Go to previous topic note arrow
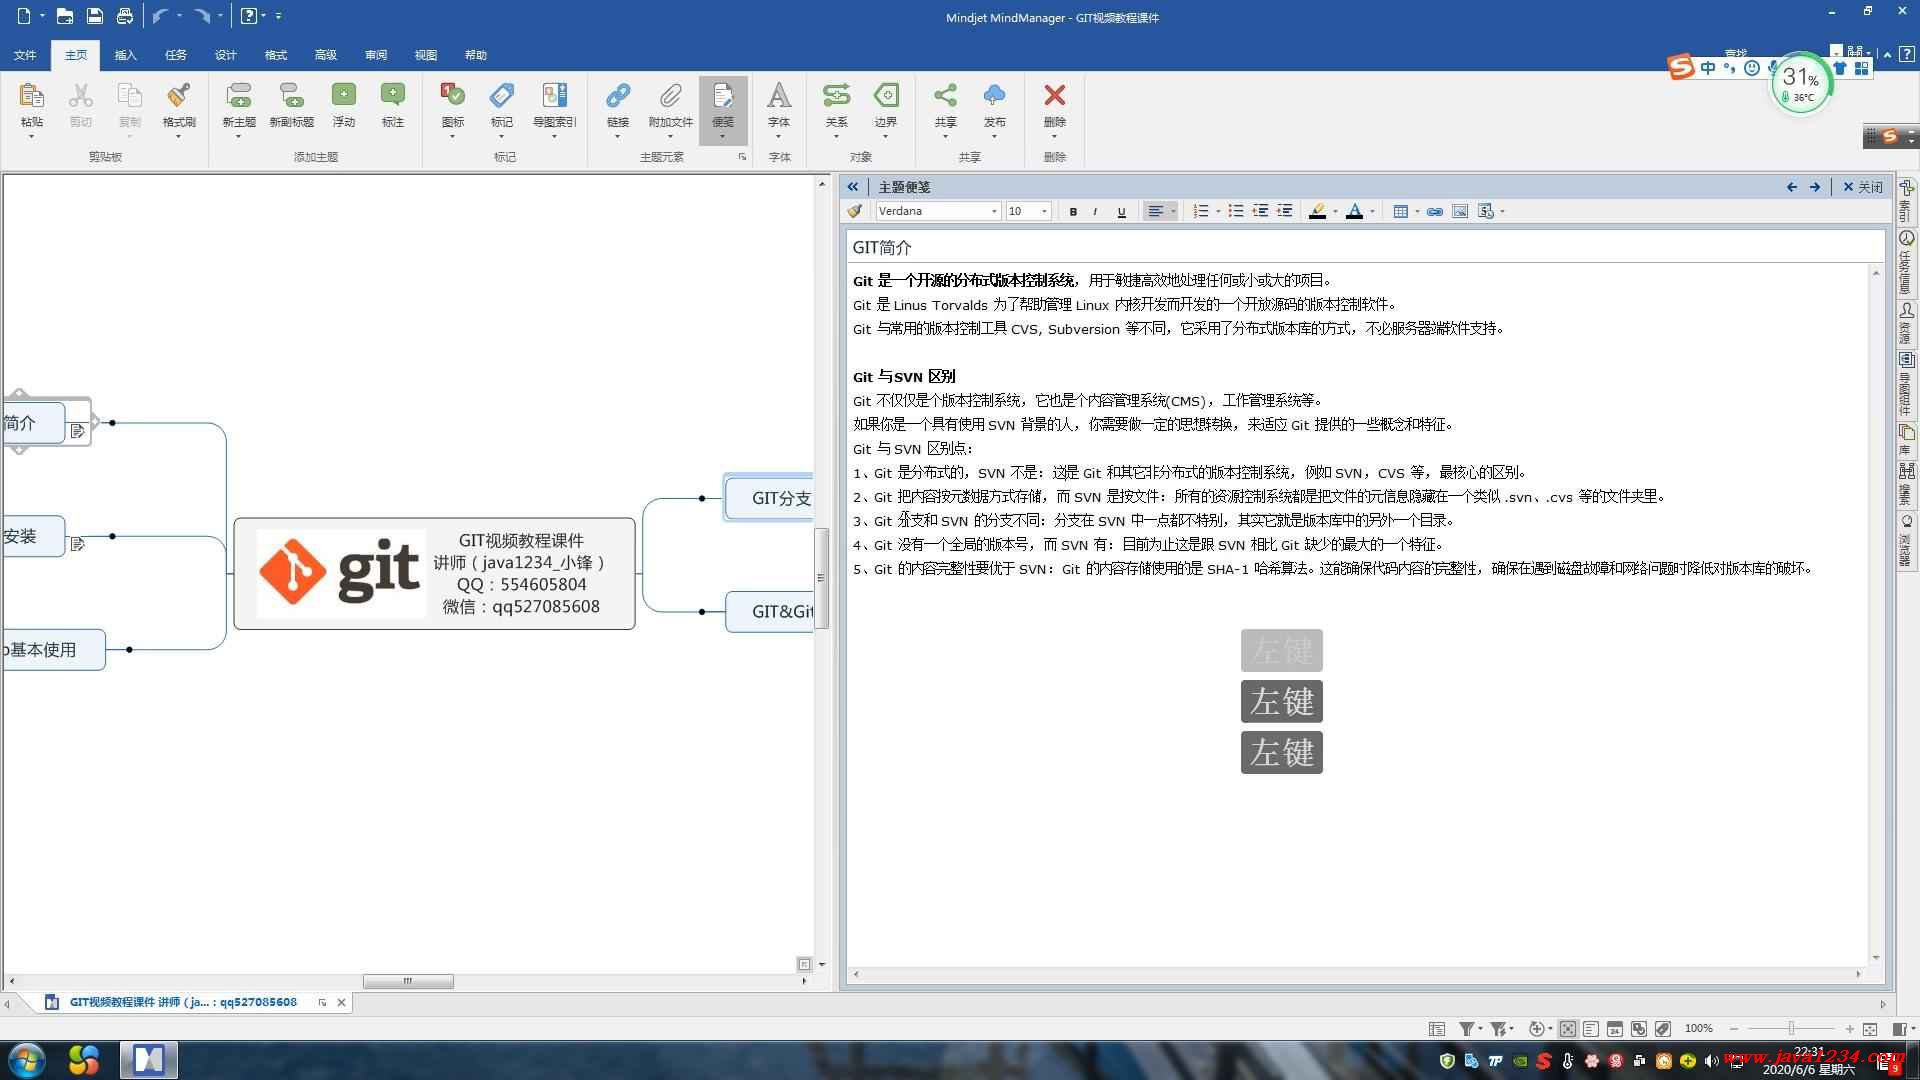 (1791, 187)
